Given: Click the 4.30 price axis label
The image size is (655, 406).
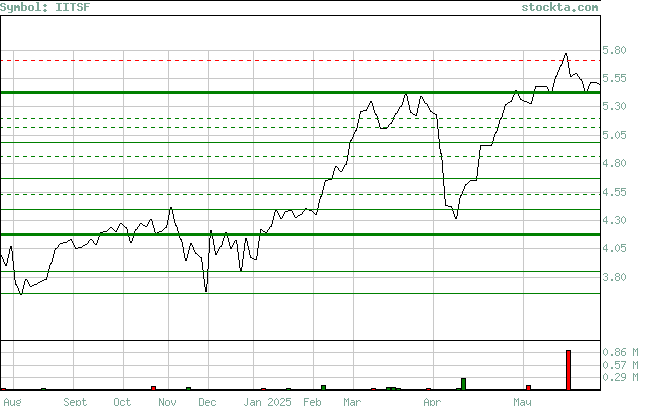Looking at the screenshot, I should click(614, 220).
